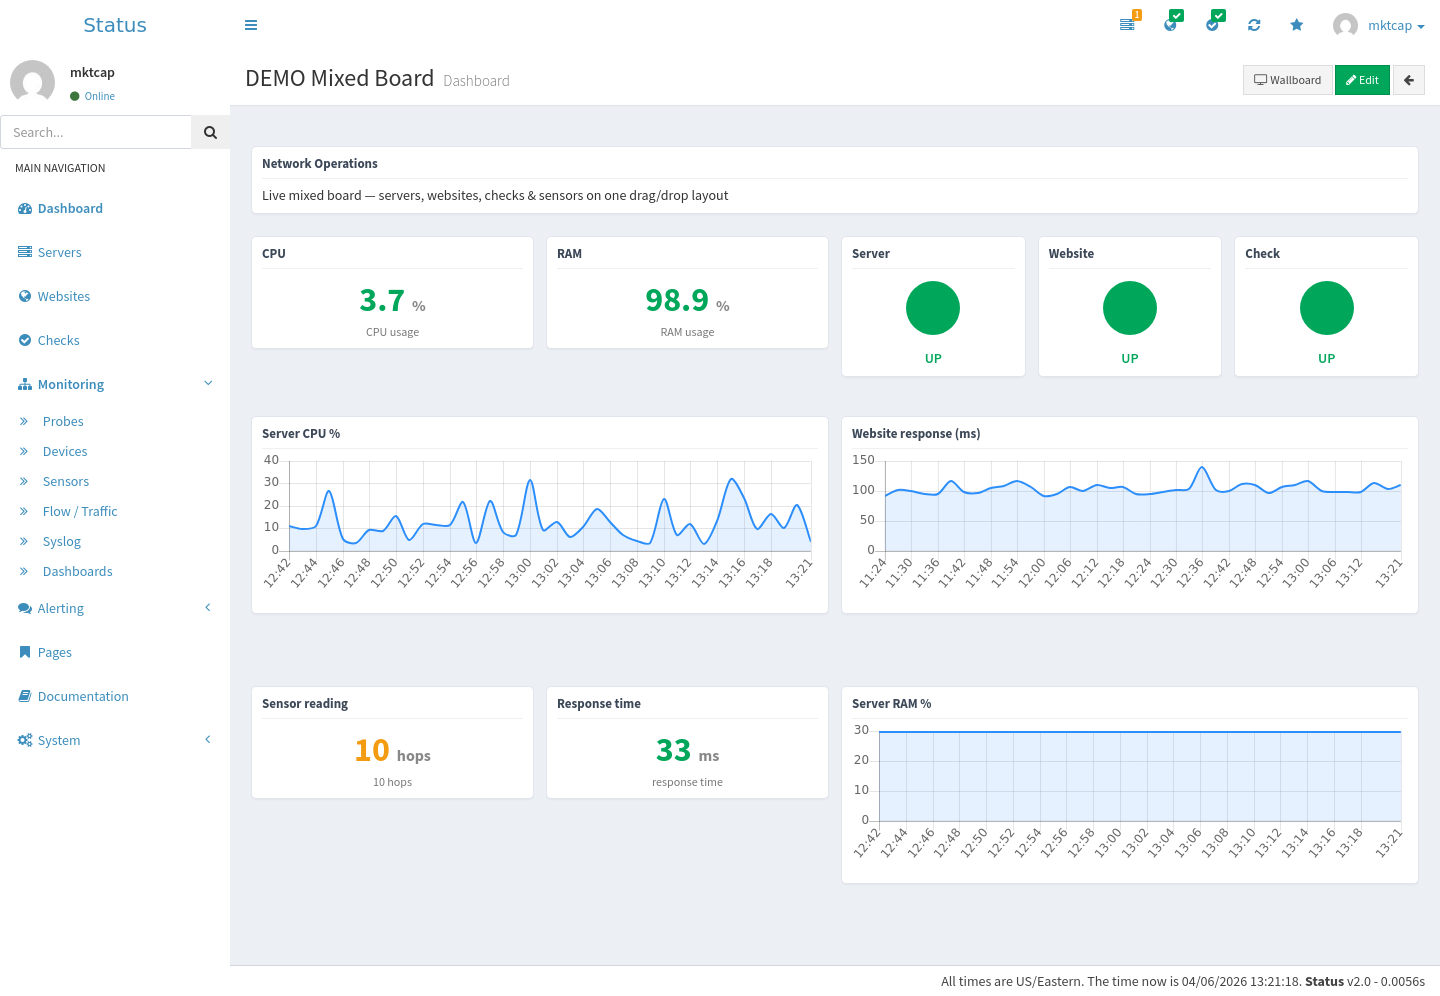Click the search magnifier button
This screenshot has height=996, width=1440.
(x=210, y=132)
